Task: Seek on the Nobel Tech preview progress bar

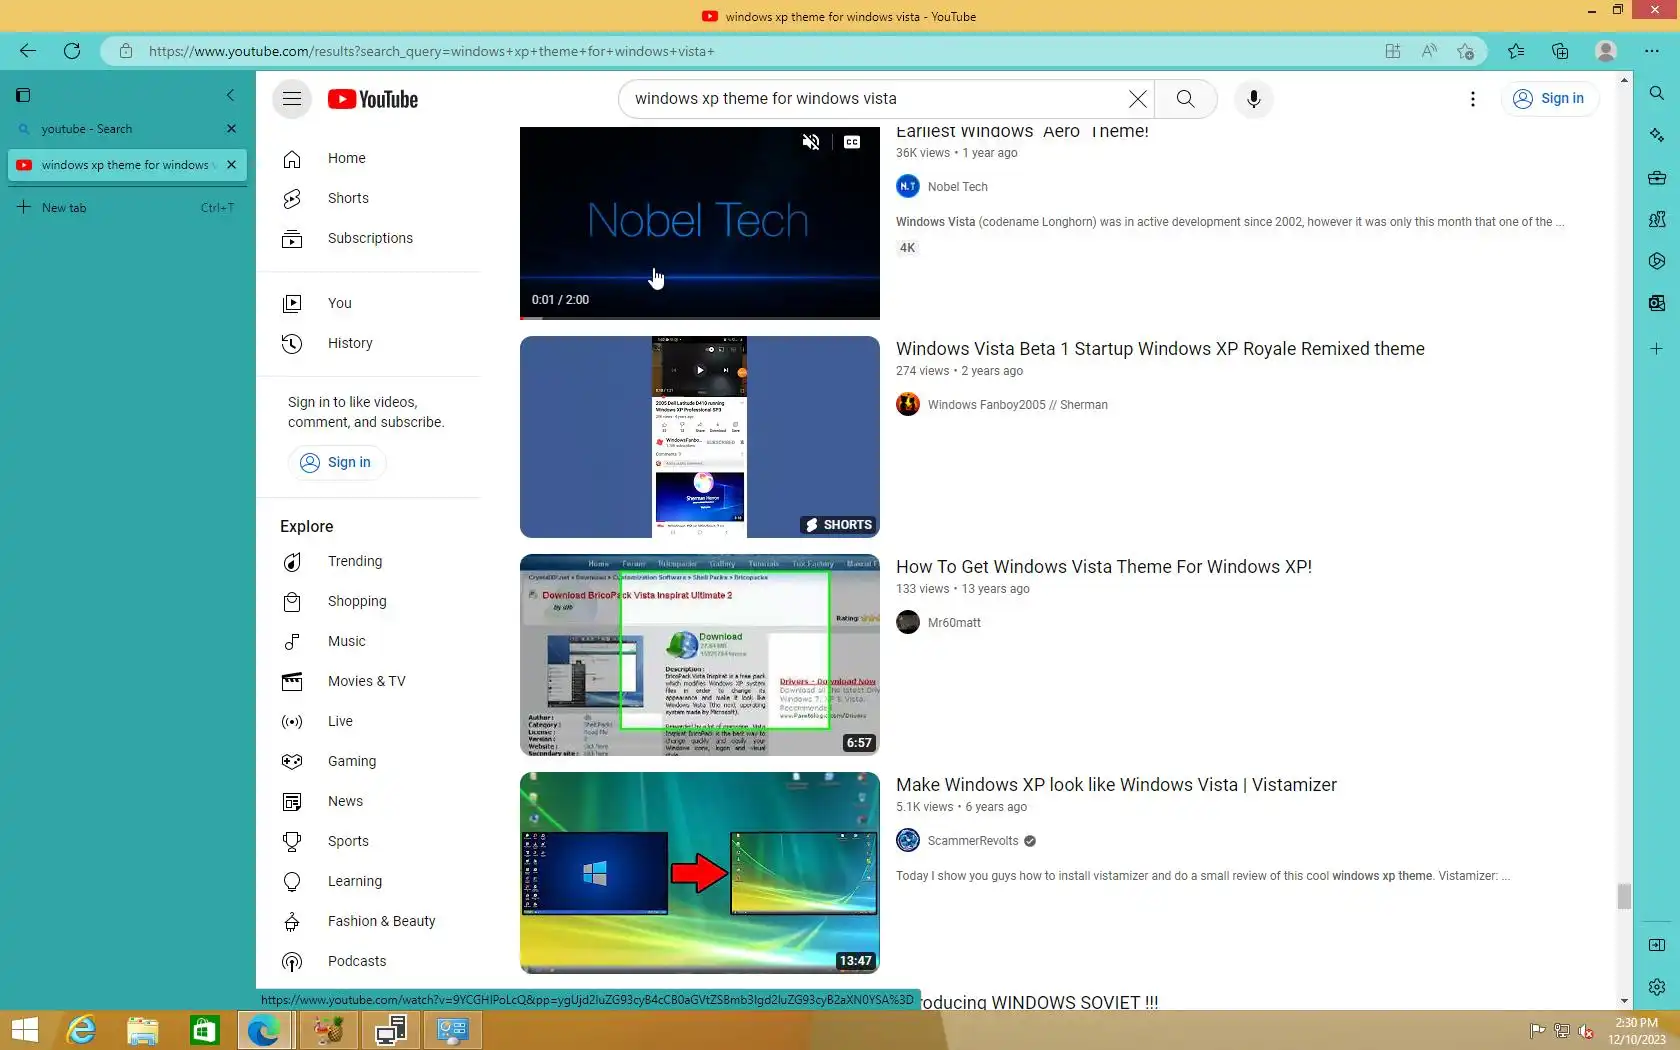Action: tap(700, 317)
